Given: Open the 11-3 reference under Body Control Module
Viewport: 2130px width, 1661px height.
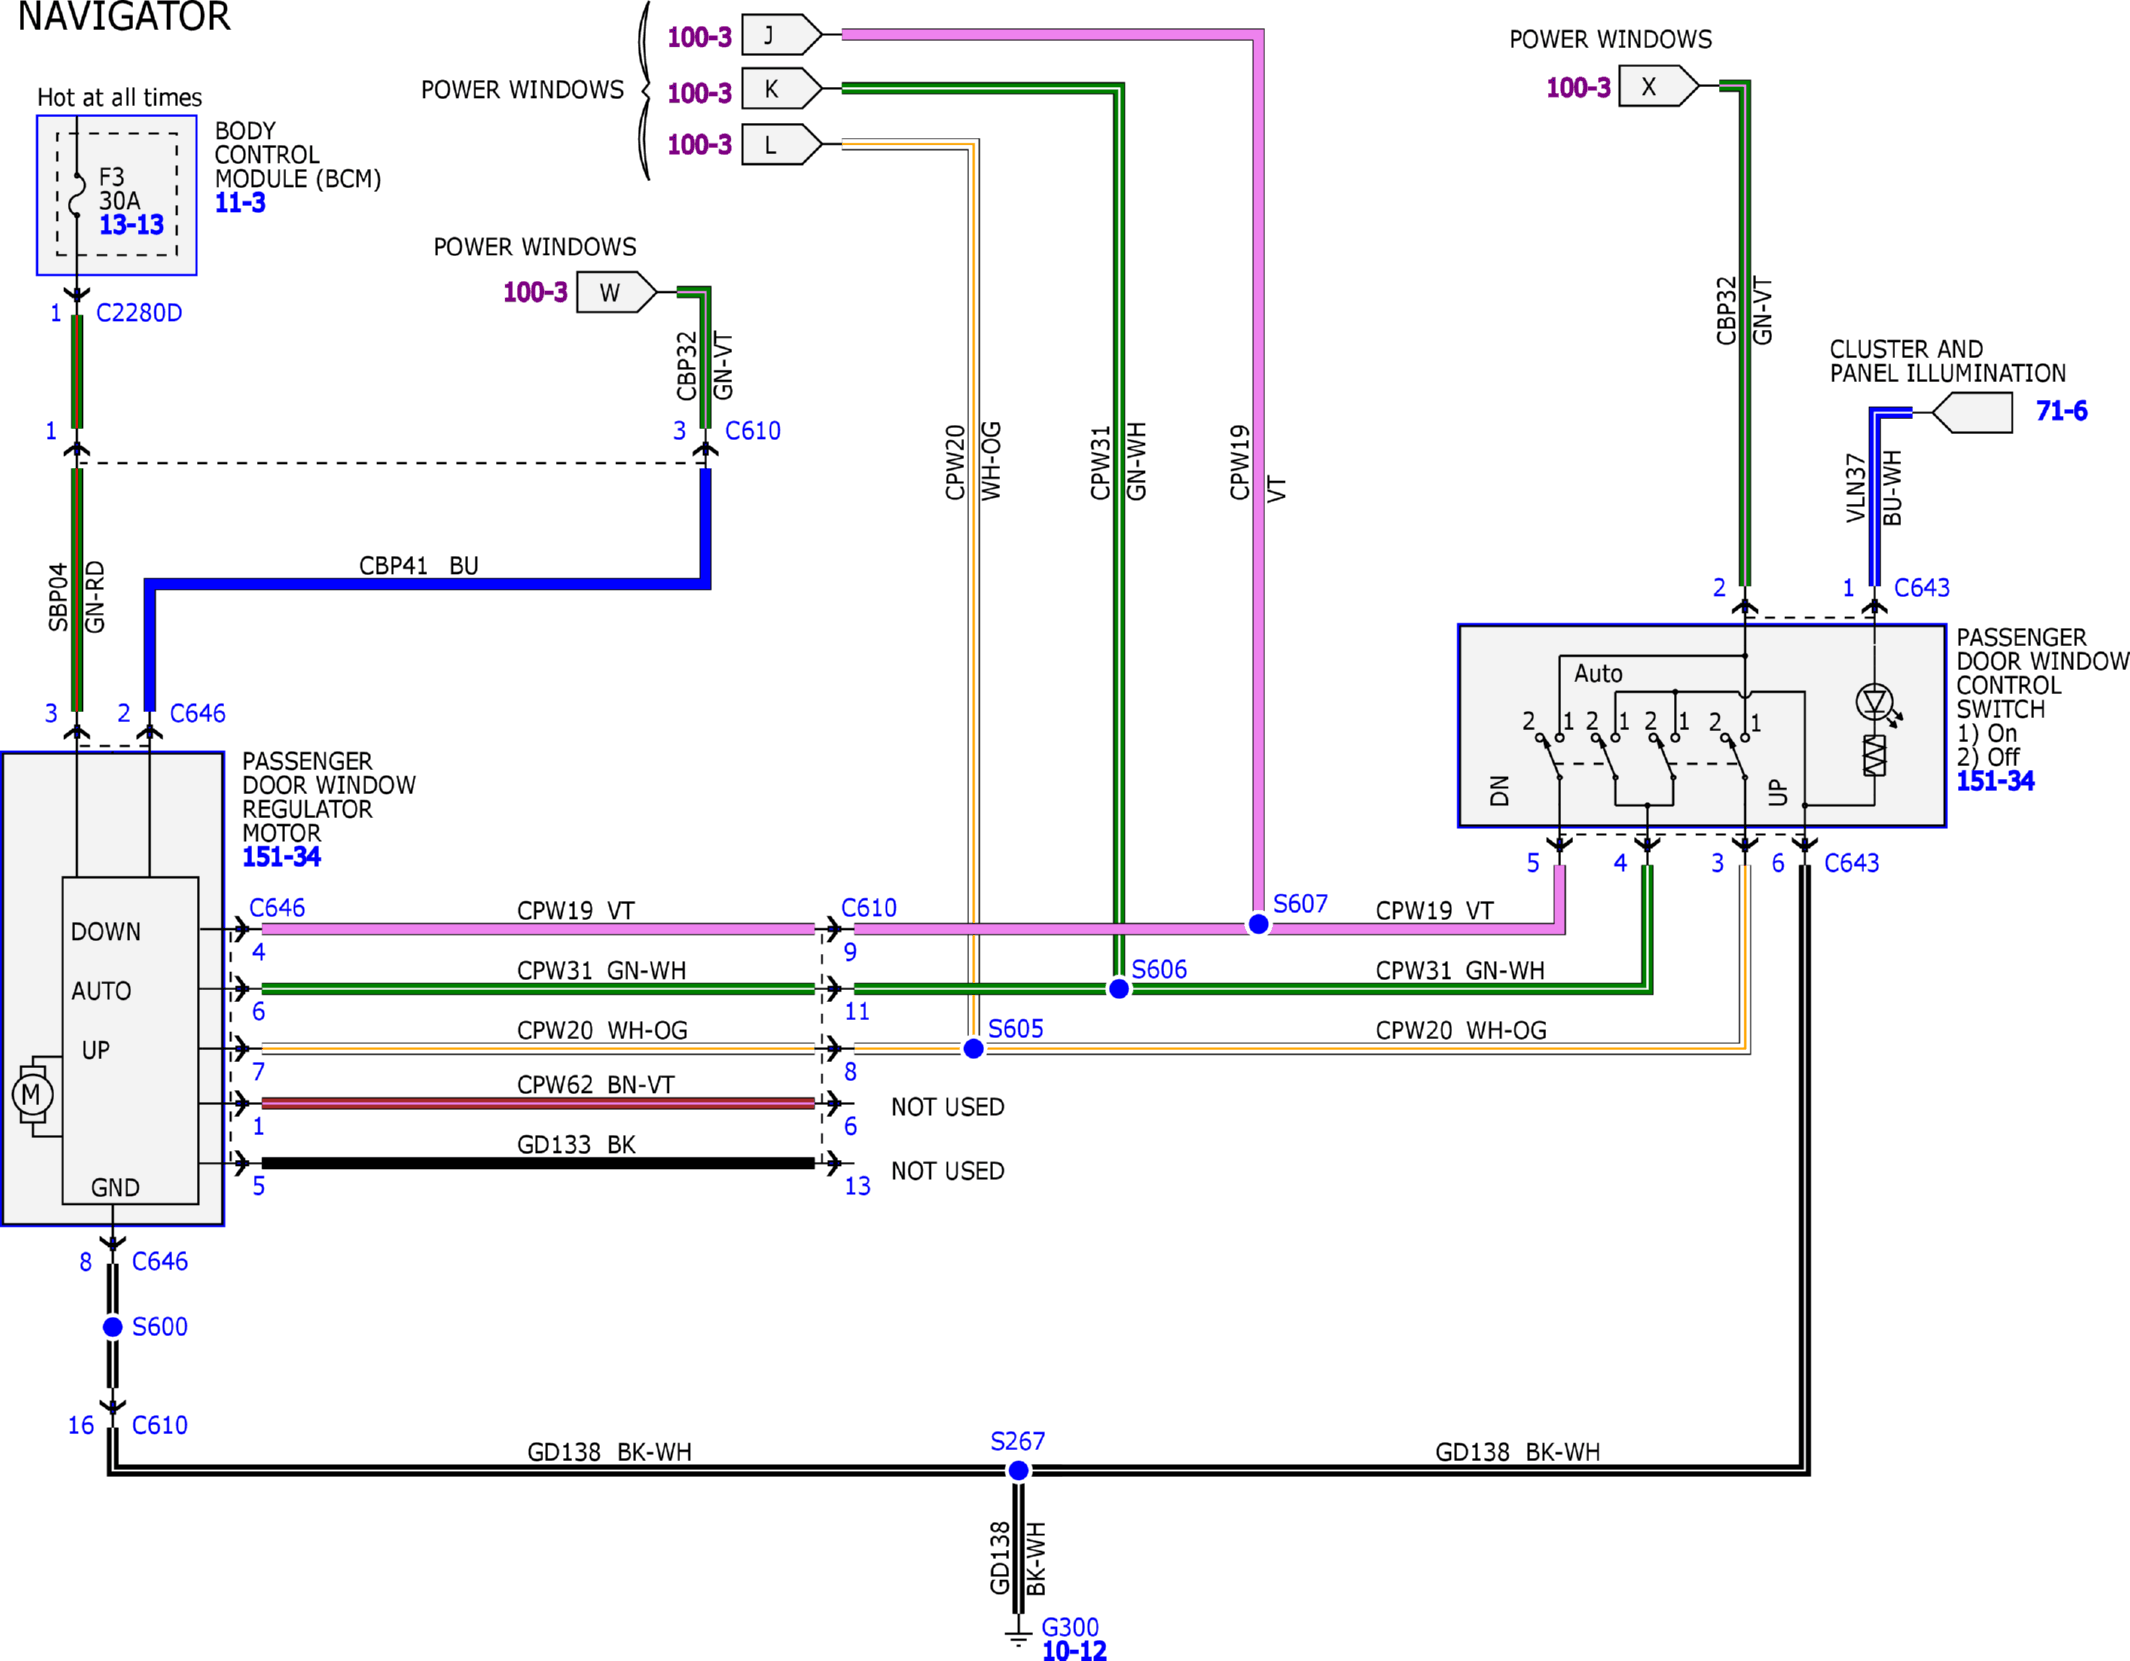Looking at the screenshot, I should coord(240,203).
